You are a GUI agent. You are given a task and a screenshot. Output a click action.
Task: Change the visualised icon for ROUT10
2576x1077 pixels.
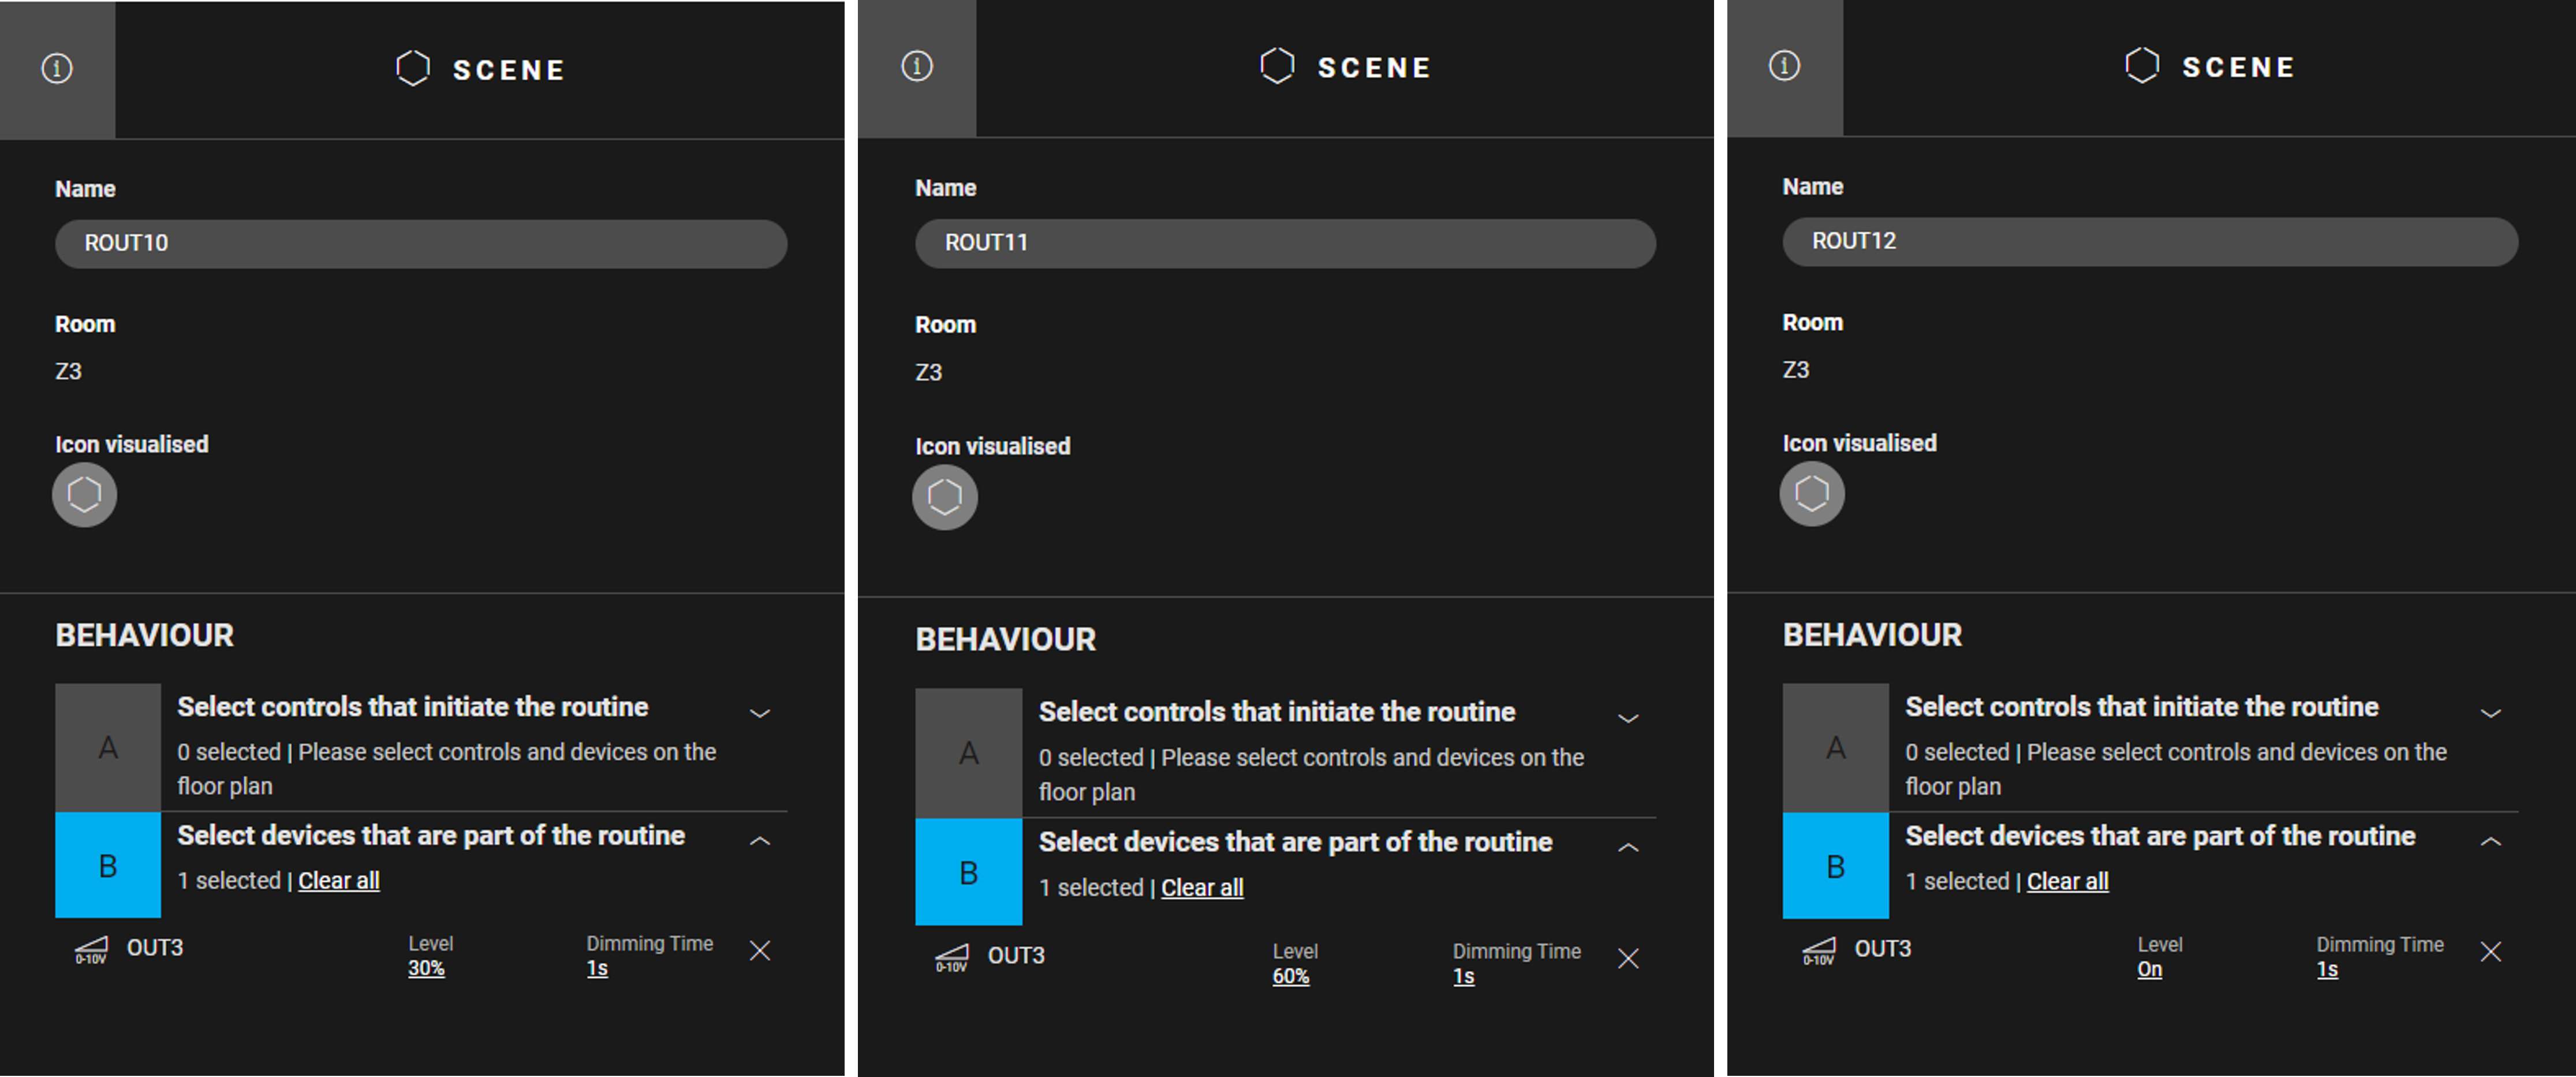coord(84,494)
